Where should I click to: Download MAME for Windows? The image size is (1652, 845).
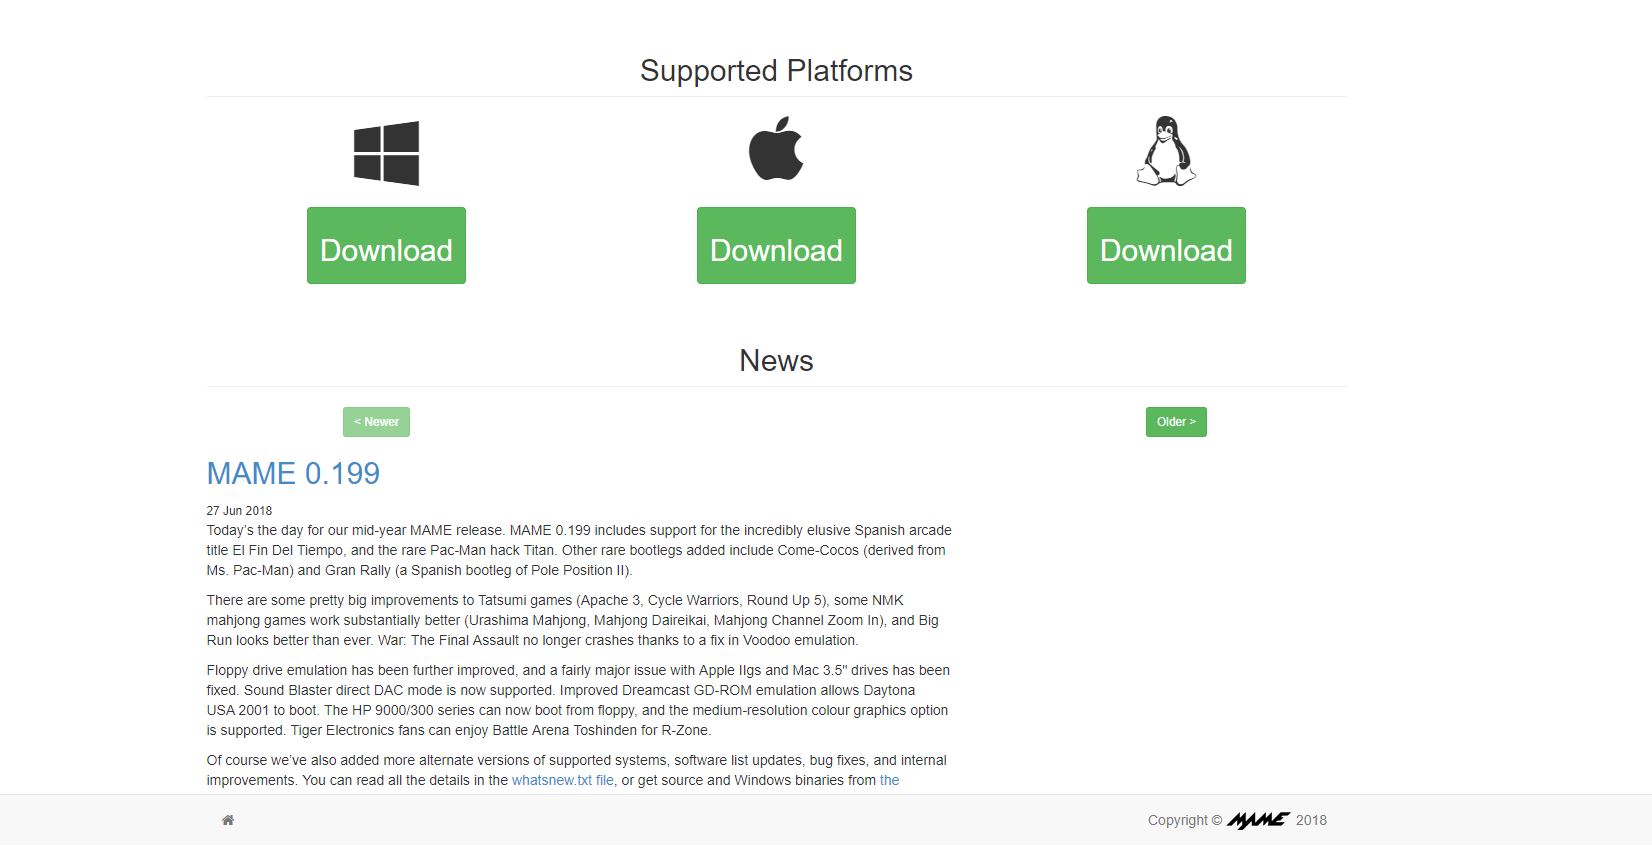click(386, 246)
